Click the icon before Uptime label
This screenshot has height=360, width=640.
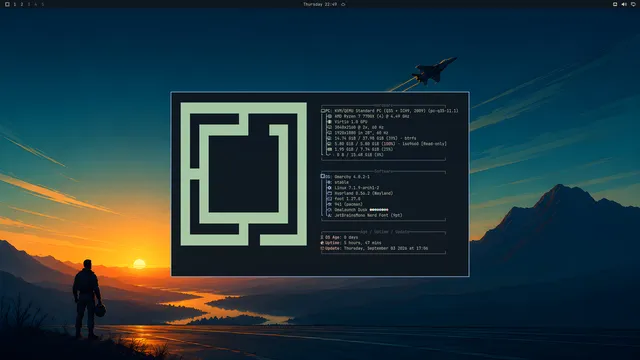pos(322,243)
